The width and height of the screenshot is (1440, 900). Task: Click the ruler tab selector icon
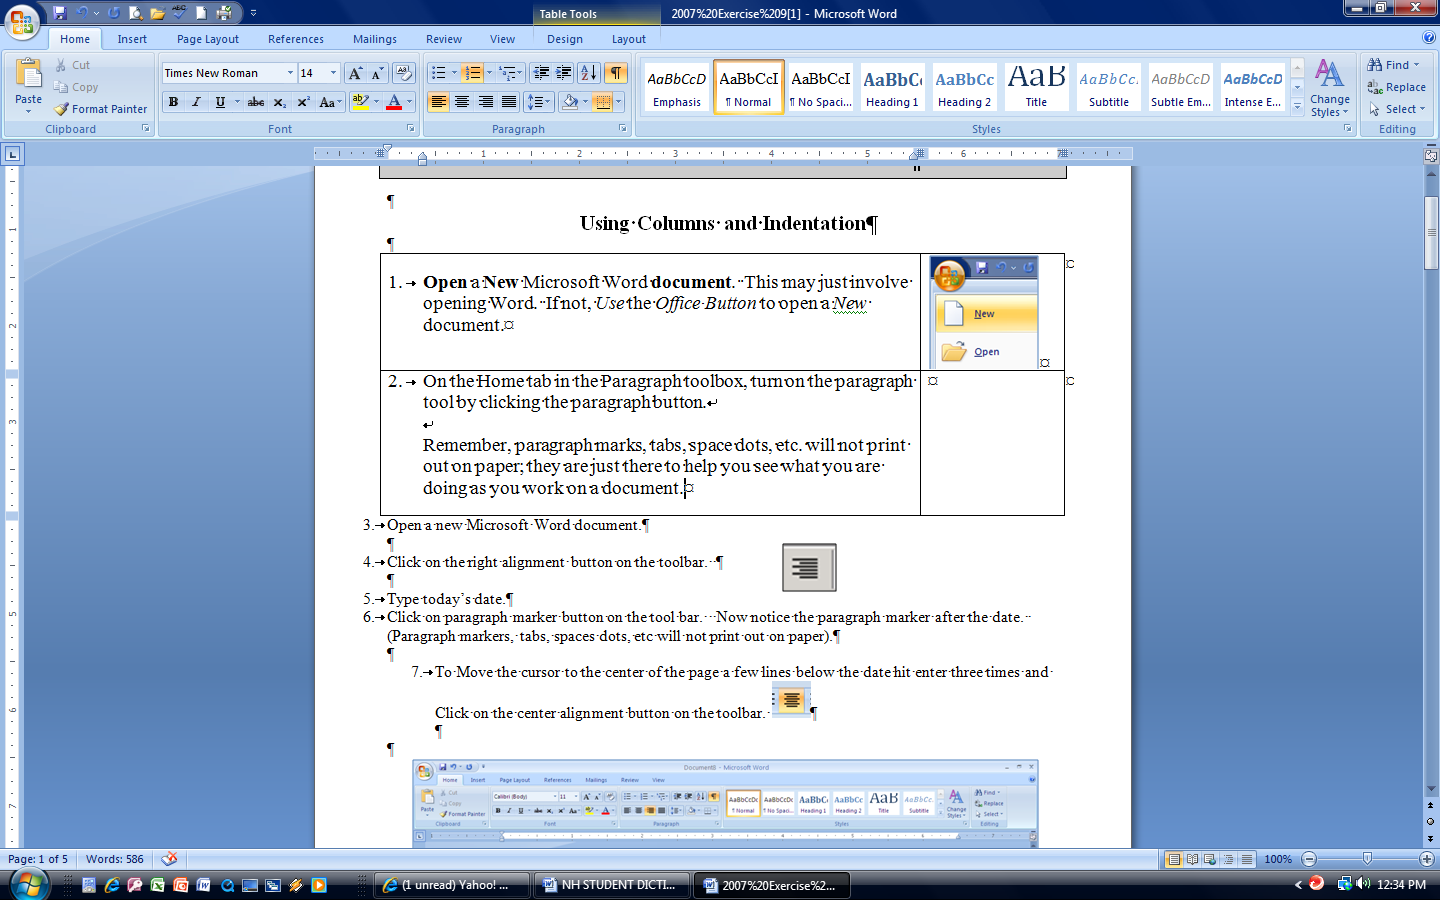(x=12, y=154)
